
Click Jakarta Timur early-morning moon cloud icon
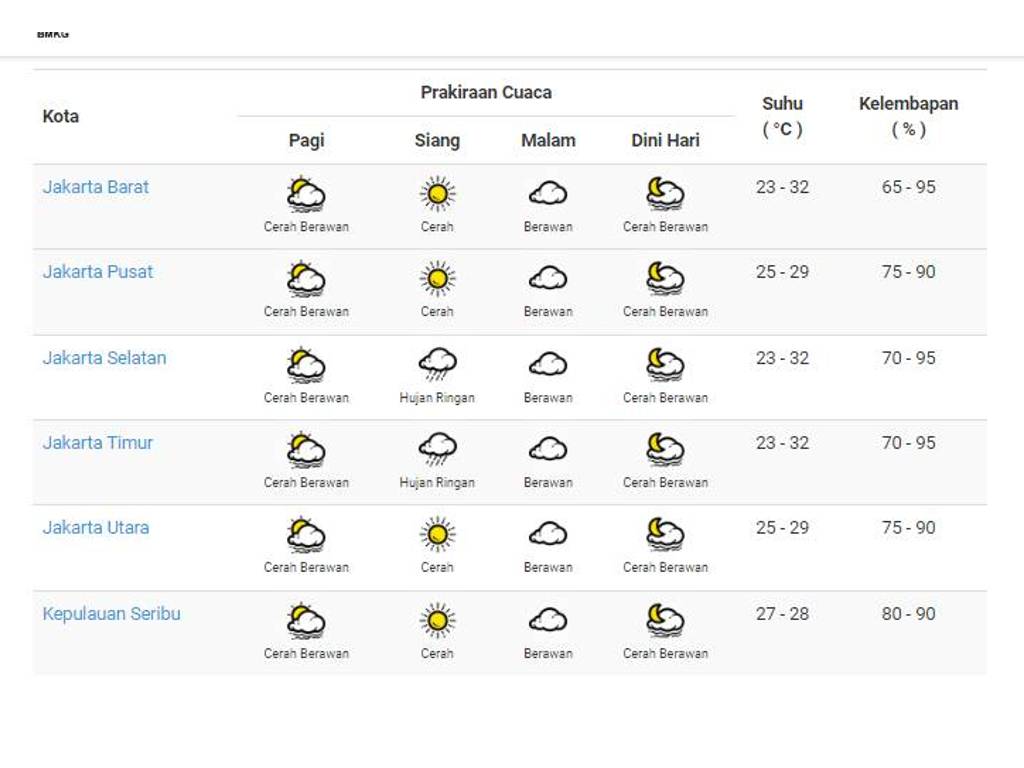click(x=665, y=449)
